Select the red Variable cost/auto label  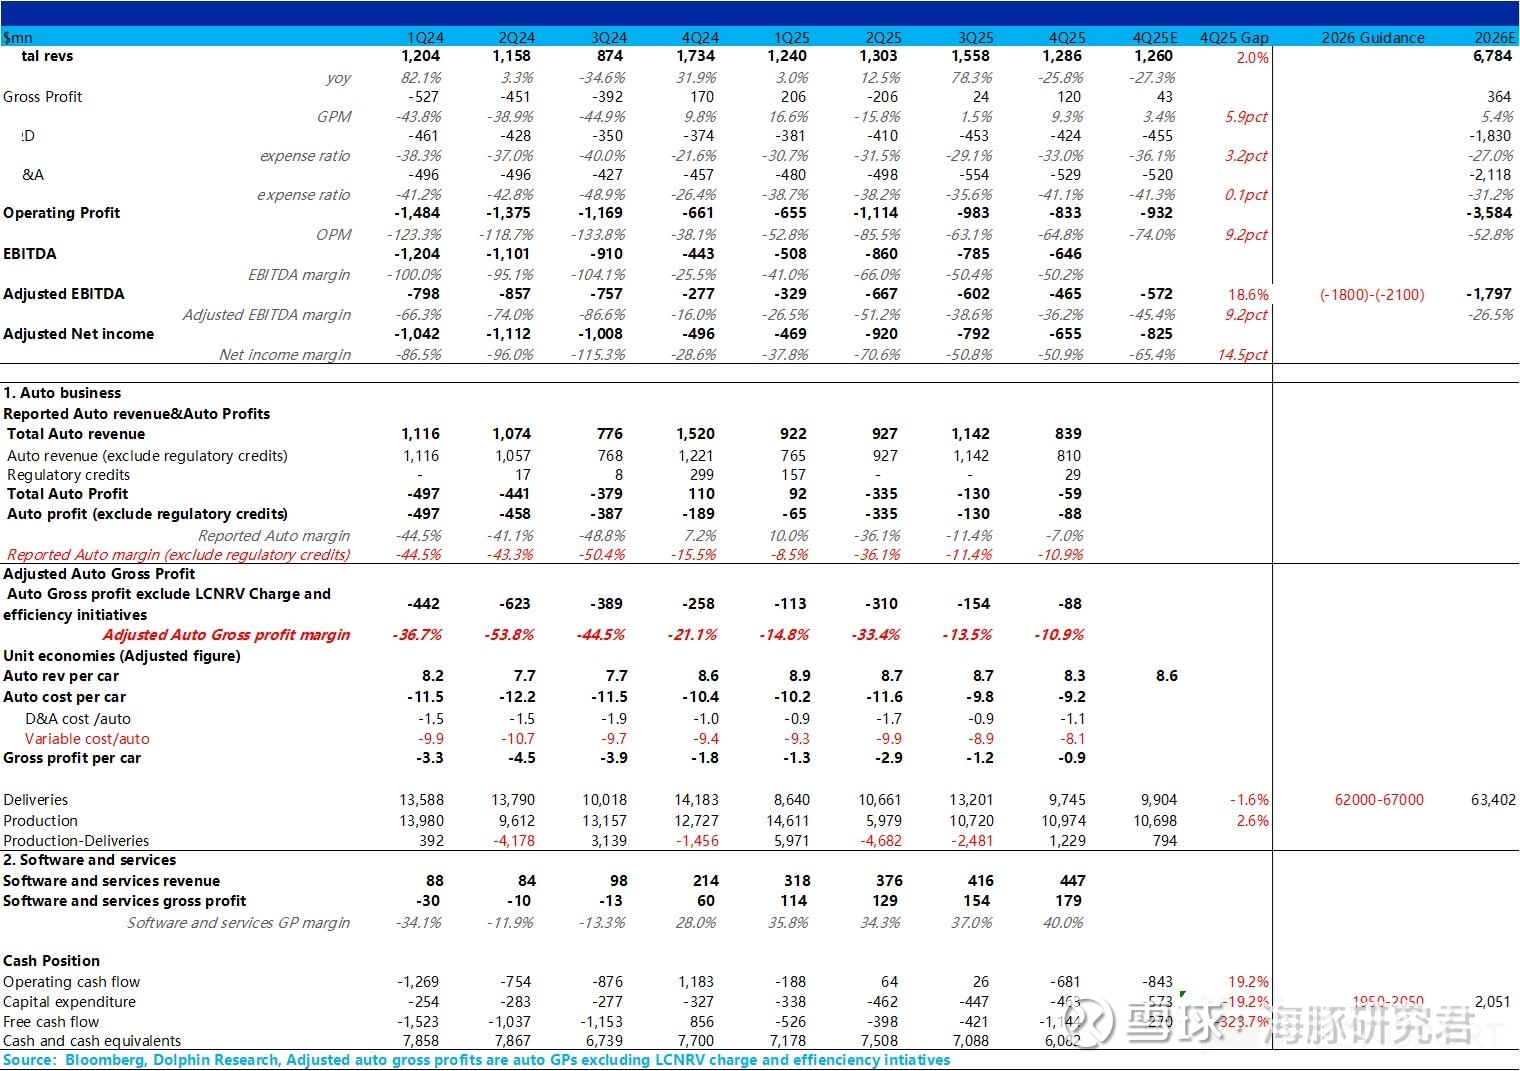[x=87, y=739]
